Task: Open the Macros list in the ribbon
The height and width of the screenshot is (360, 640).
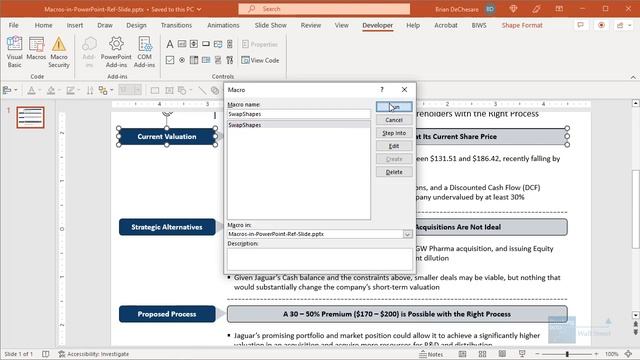Action: 36,49
